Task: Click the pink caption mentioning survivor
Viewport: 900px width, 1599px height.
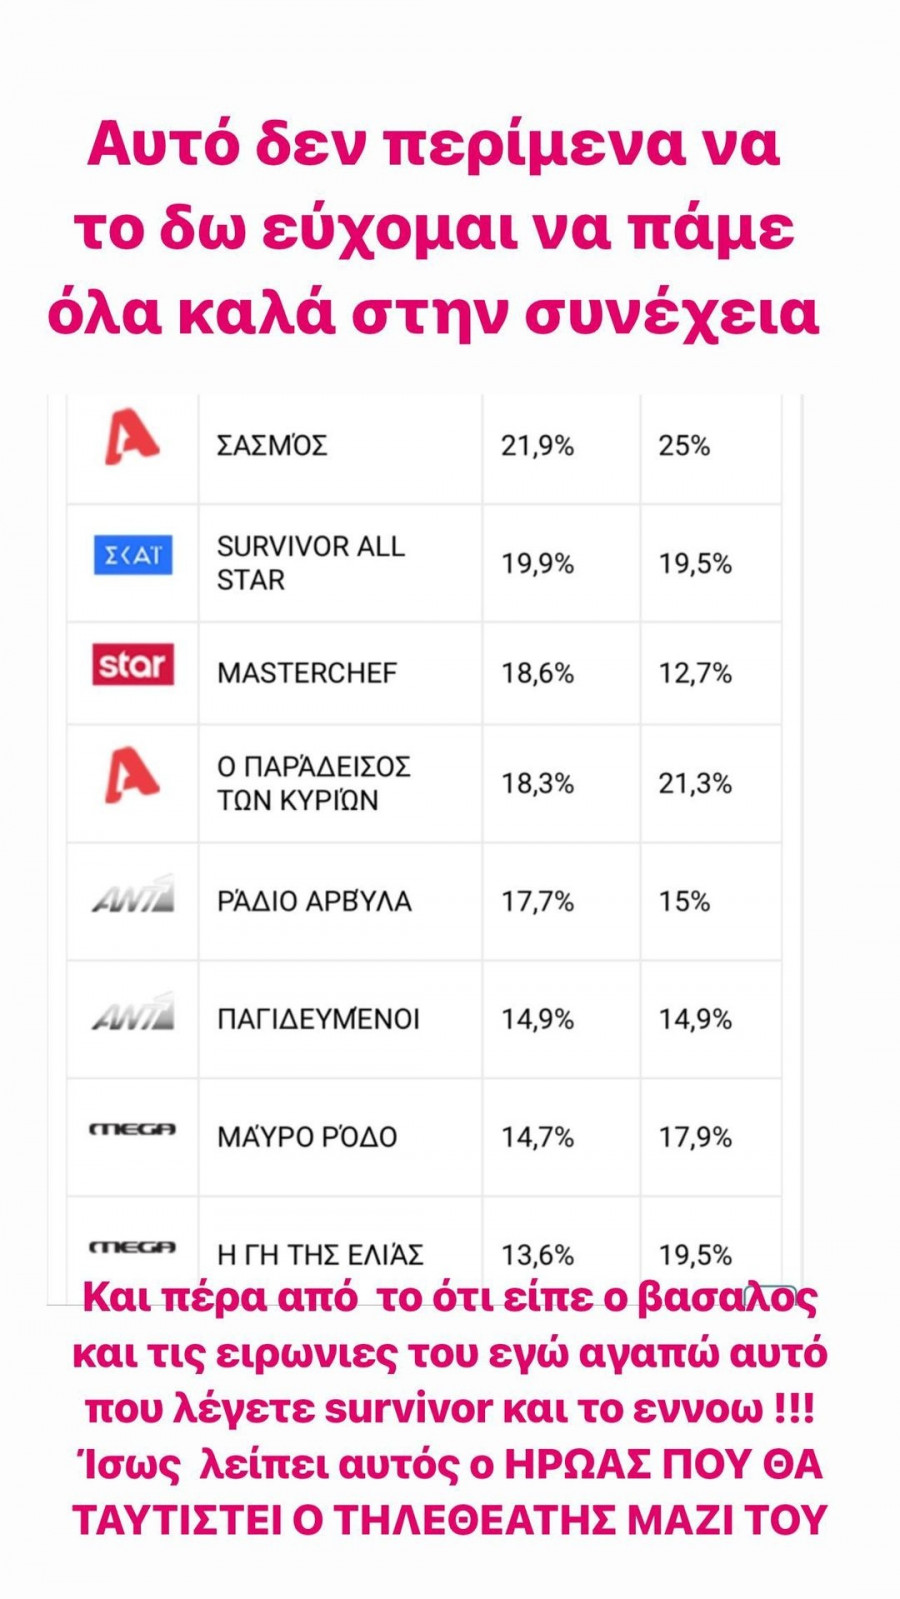Action: 450,1410
